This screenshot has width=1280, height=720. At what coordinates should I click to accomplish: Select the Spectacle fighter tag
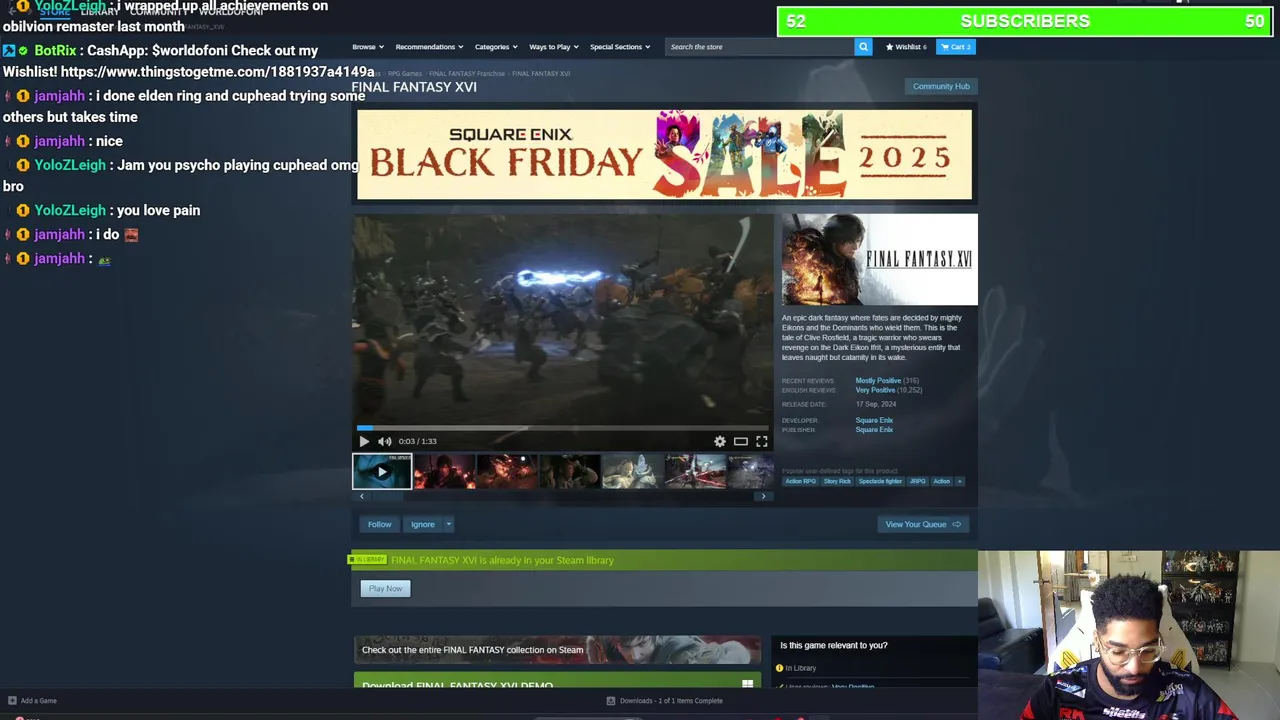tap(880, 481)
